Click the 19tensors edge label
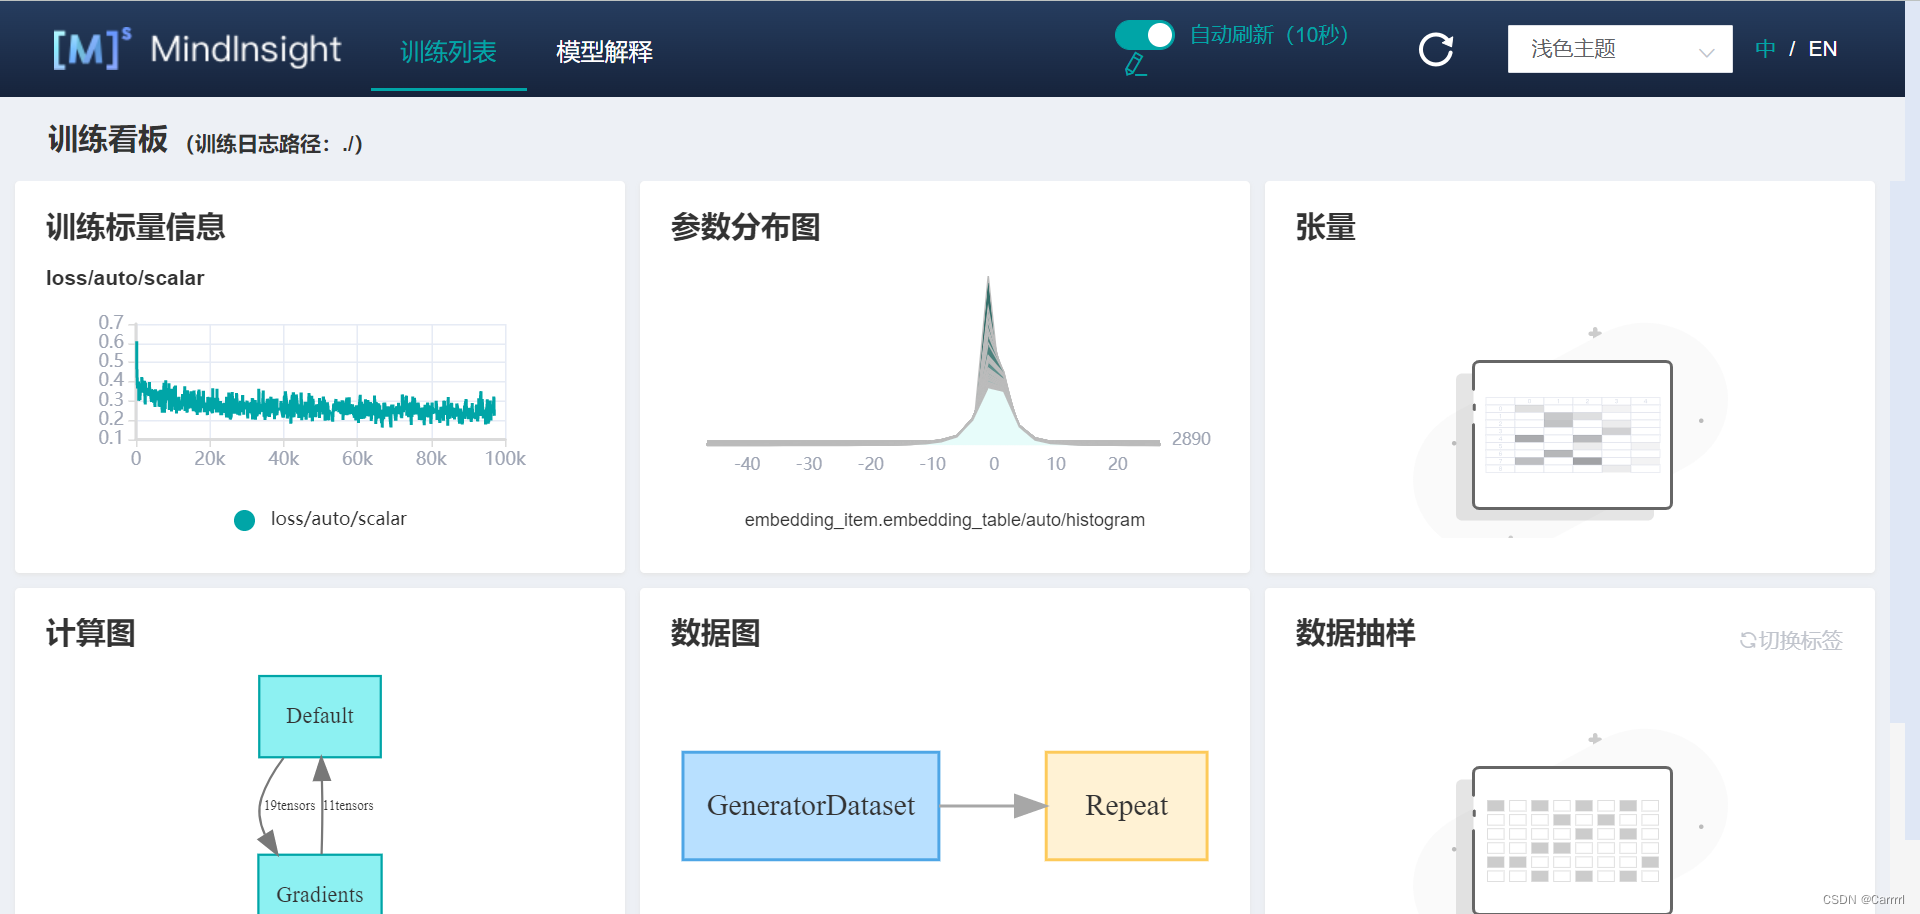 [289, 805]
